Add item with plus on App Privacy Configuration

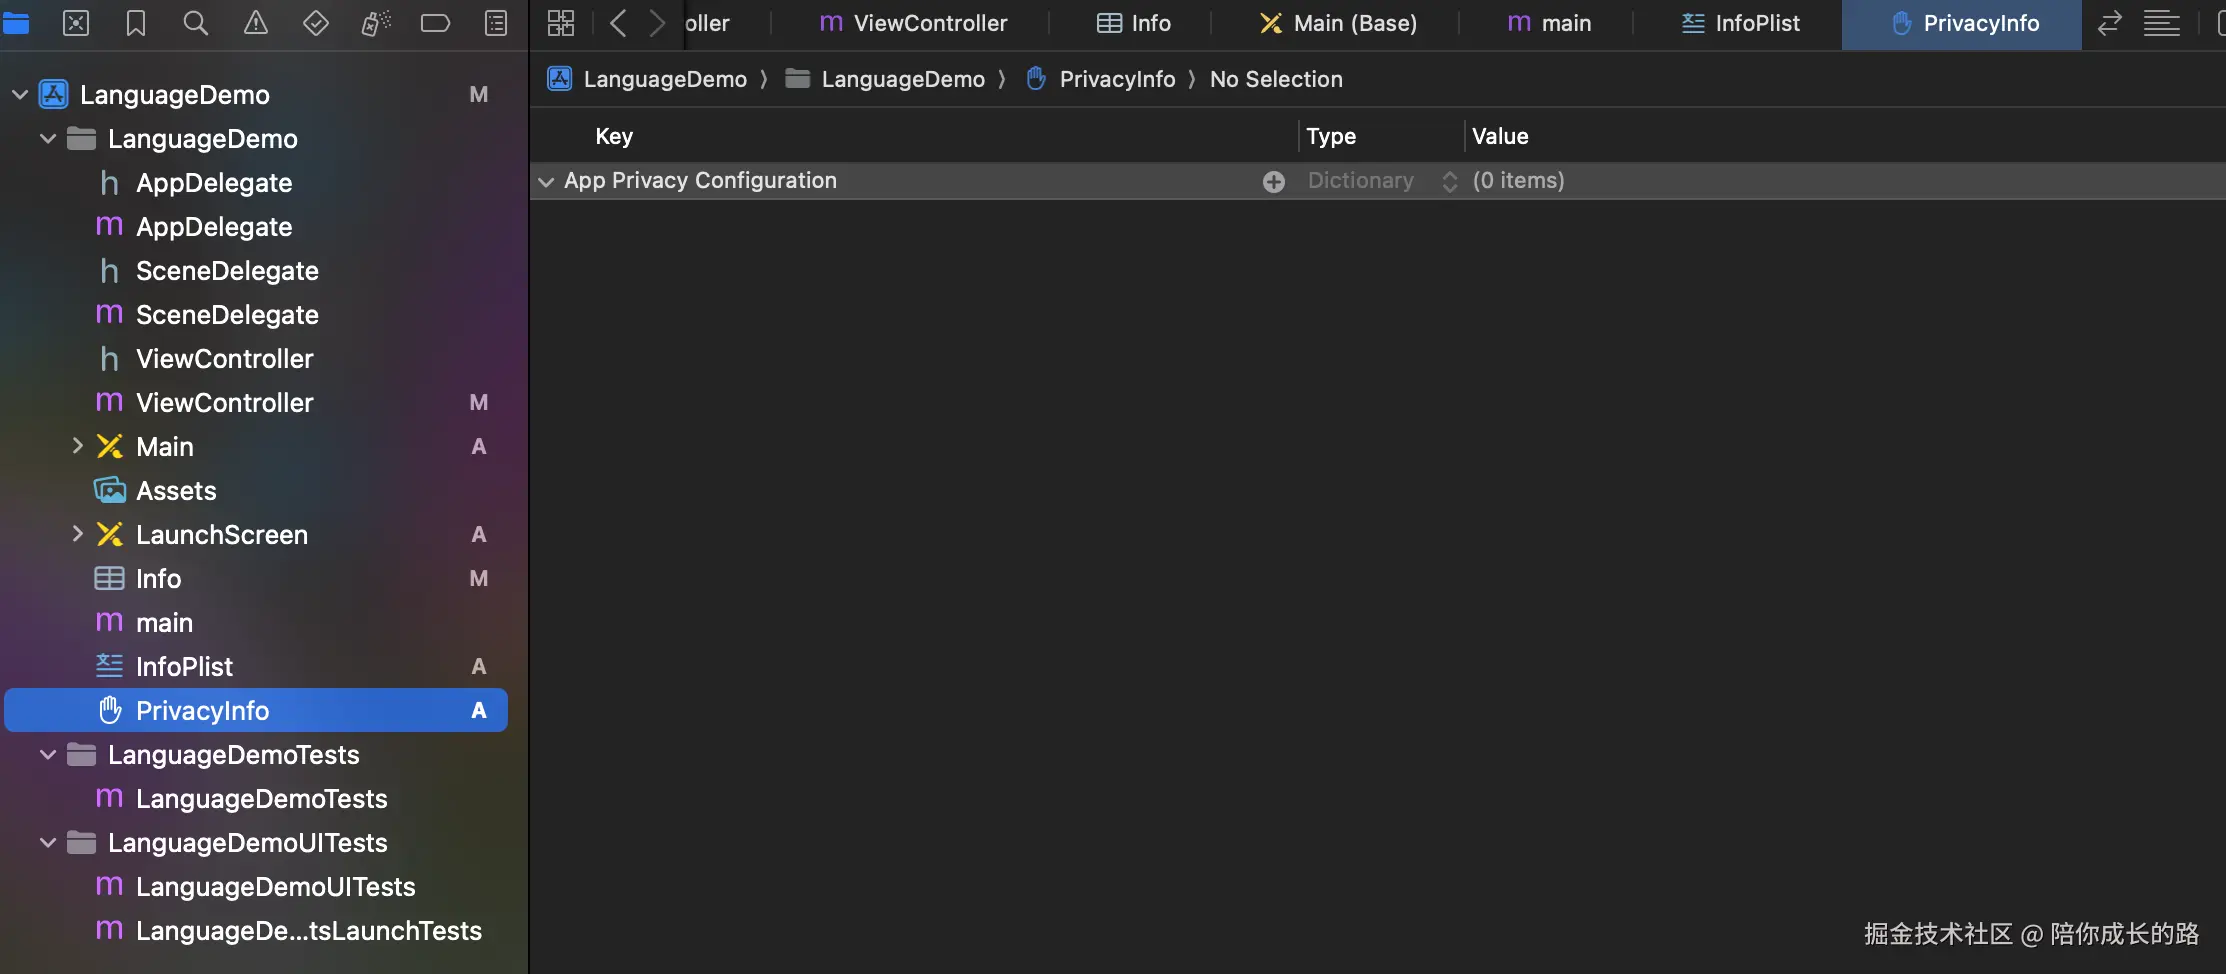pos(1273,181)
